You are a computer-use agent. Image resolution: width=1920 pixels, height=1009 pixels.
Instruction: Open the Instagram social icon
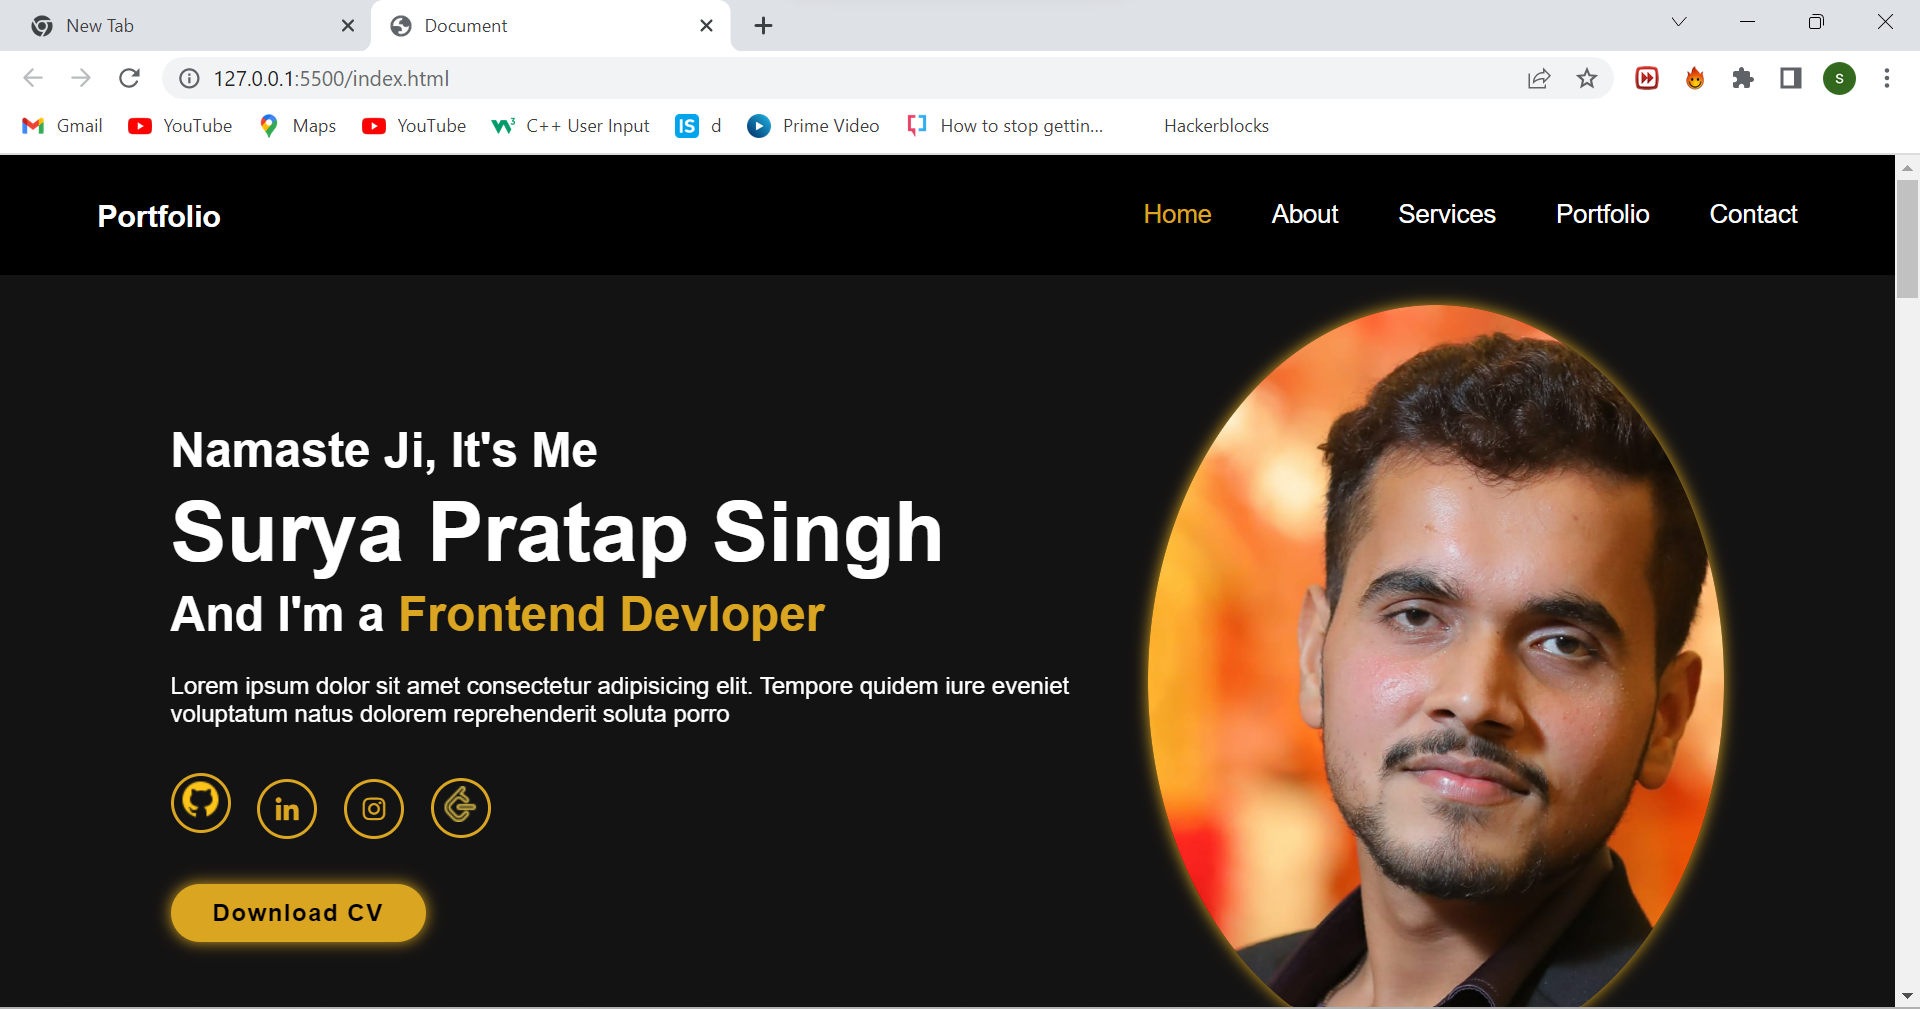pos(374,809)
